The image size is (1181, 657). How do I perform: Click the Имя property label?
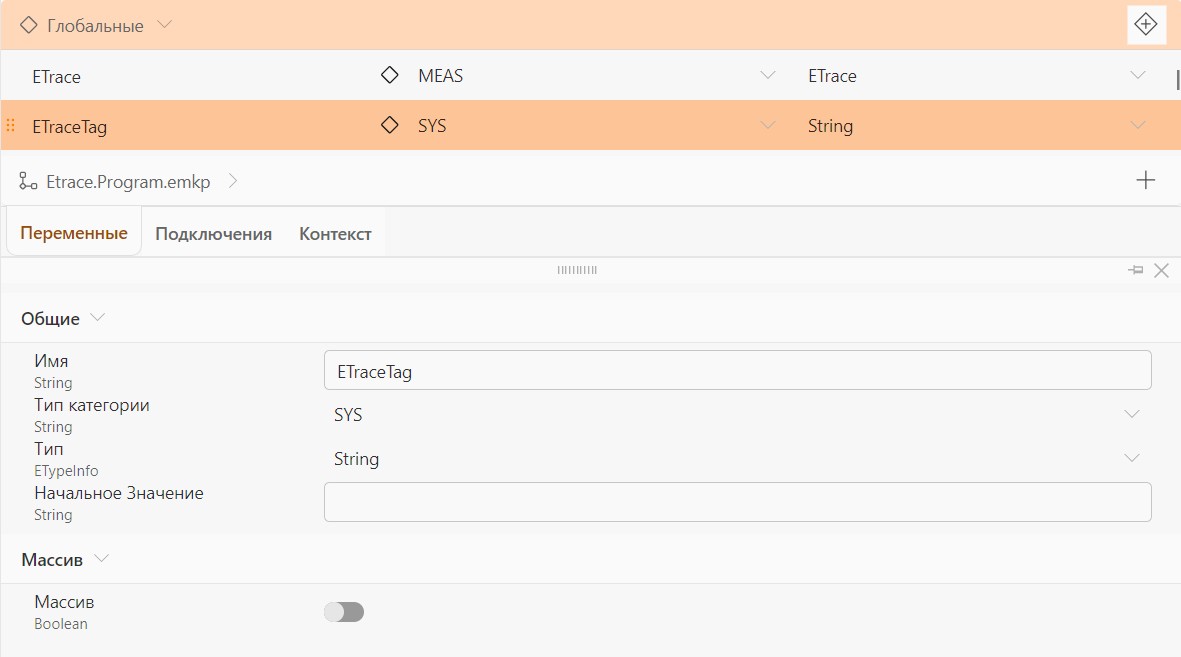[x=51, y=362]
